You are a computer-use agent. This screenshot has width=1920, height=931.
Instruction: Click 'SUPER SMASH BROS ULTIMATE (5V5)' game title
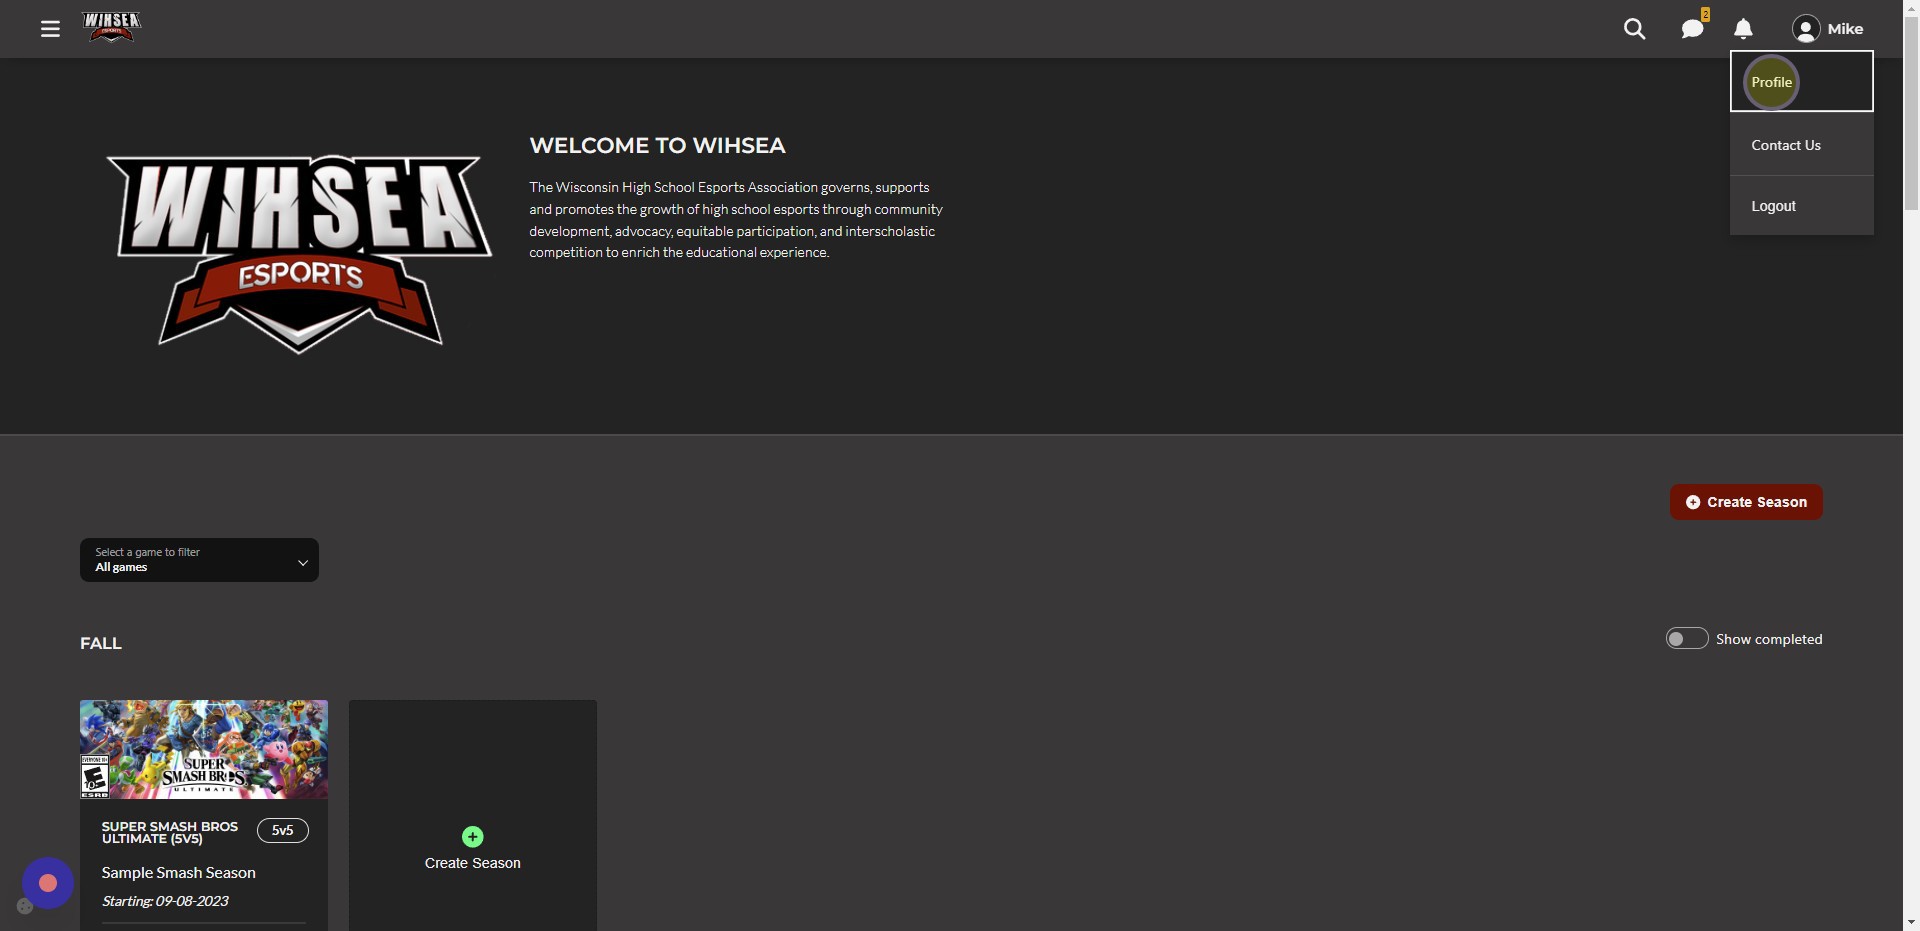tap(170, 832)
